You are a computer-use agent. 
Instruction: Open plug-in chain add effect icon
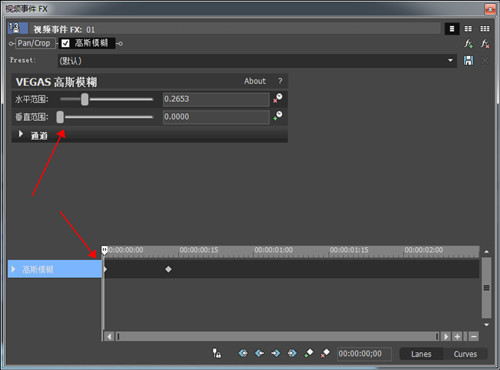click(x=469, y=44)
